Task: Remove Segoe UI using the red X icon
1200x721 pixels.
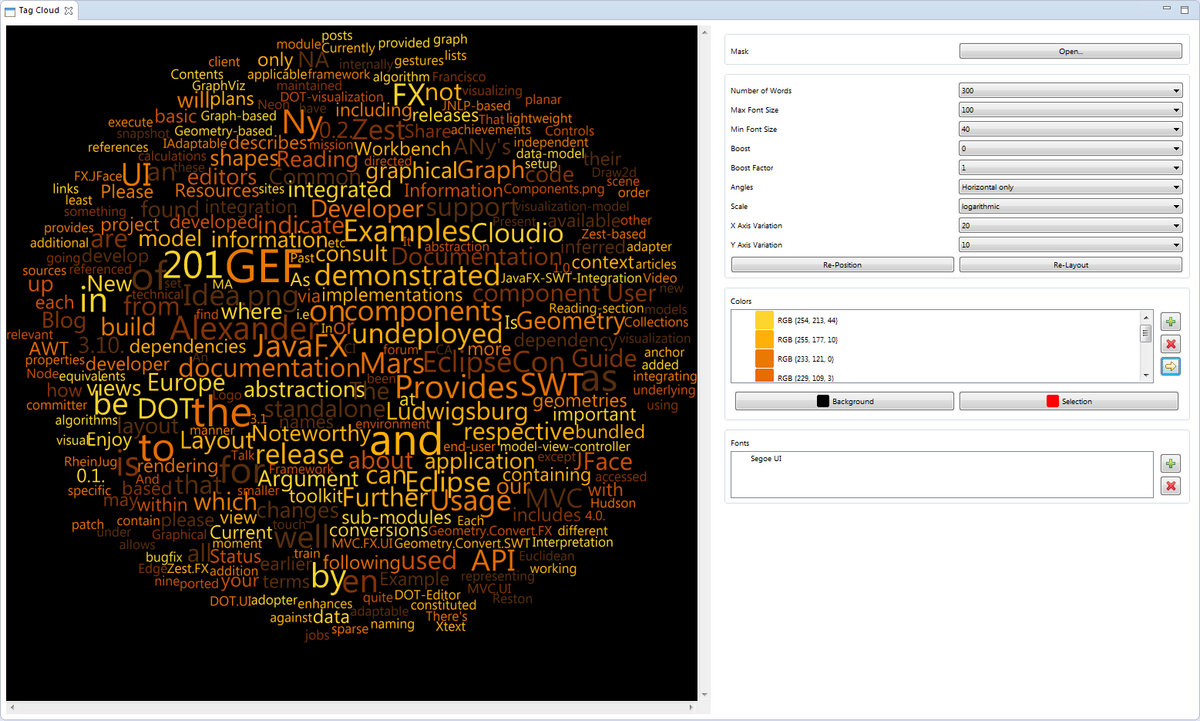Action: click(1170, 486)
